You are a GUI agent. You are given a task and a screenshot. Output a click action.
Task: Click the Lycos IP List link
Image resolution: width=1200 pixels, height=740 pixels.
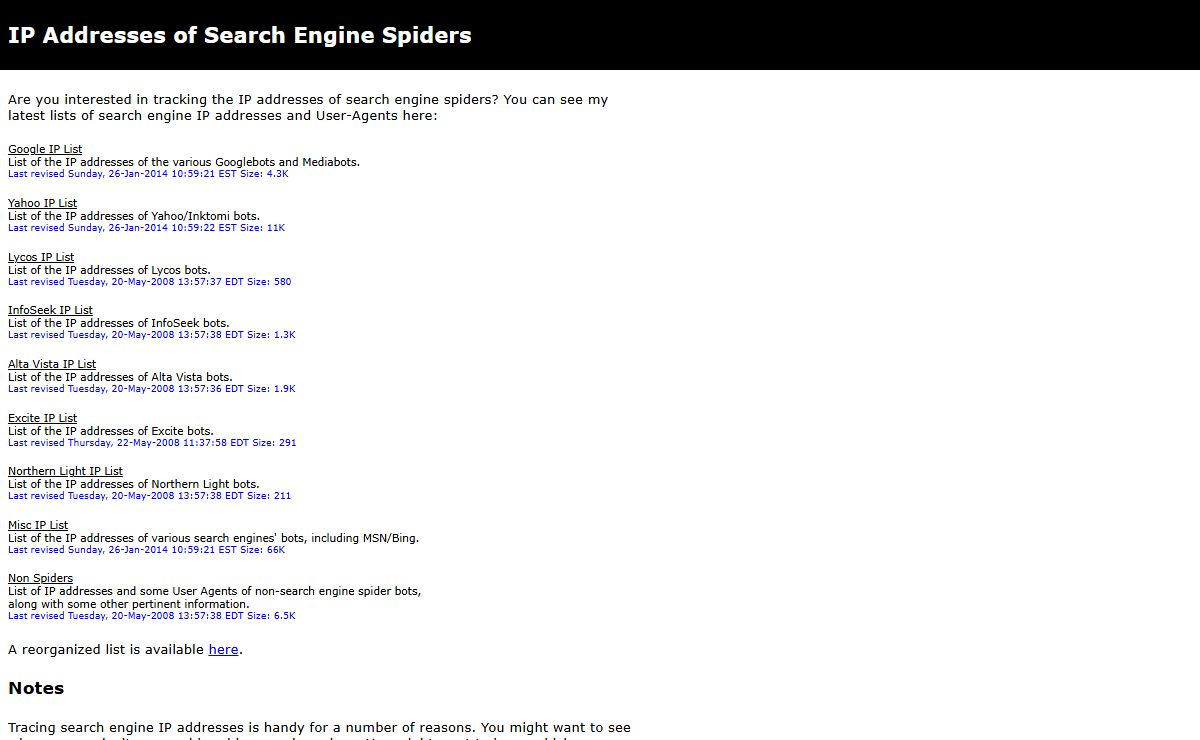(41, 257)
